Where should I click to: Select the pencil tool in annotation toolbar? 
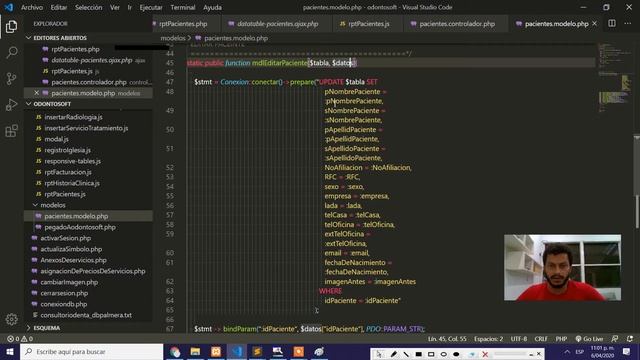click(x=393, y=354)
